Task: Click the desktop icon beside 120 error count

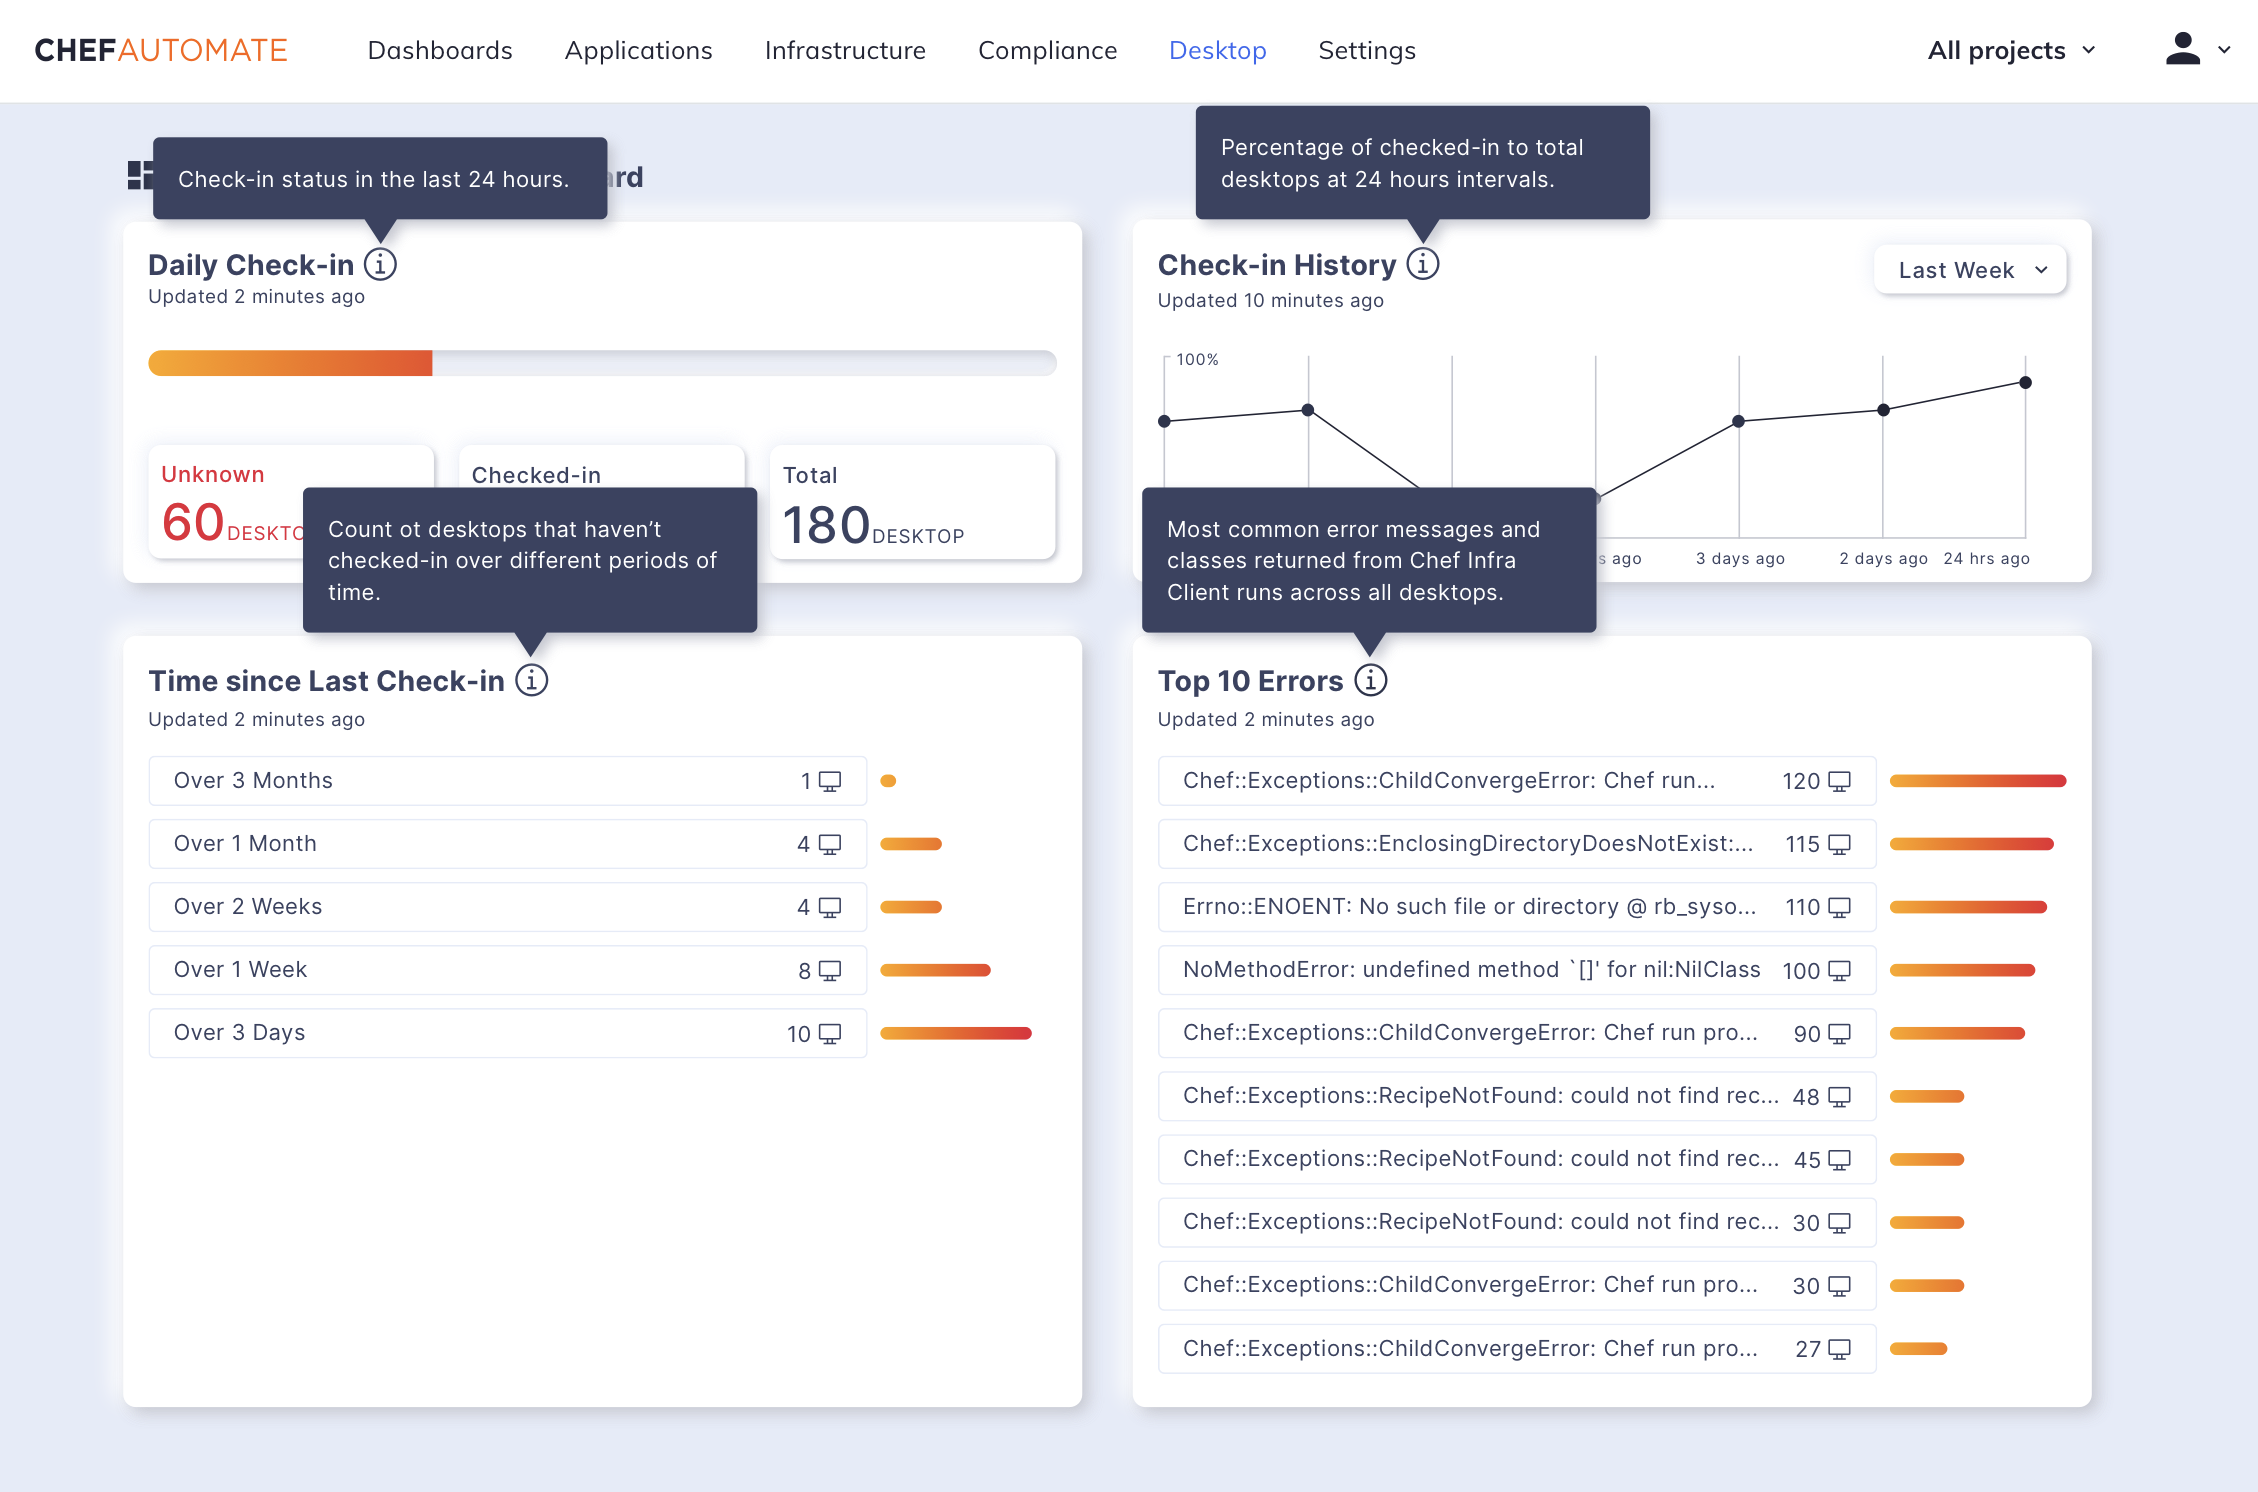Action: pos(1839,781)
